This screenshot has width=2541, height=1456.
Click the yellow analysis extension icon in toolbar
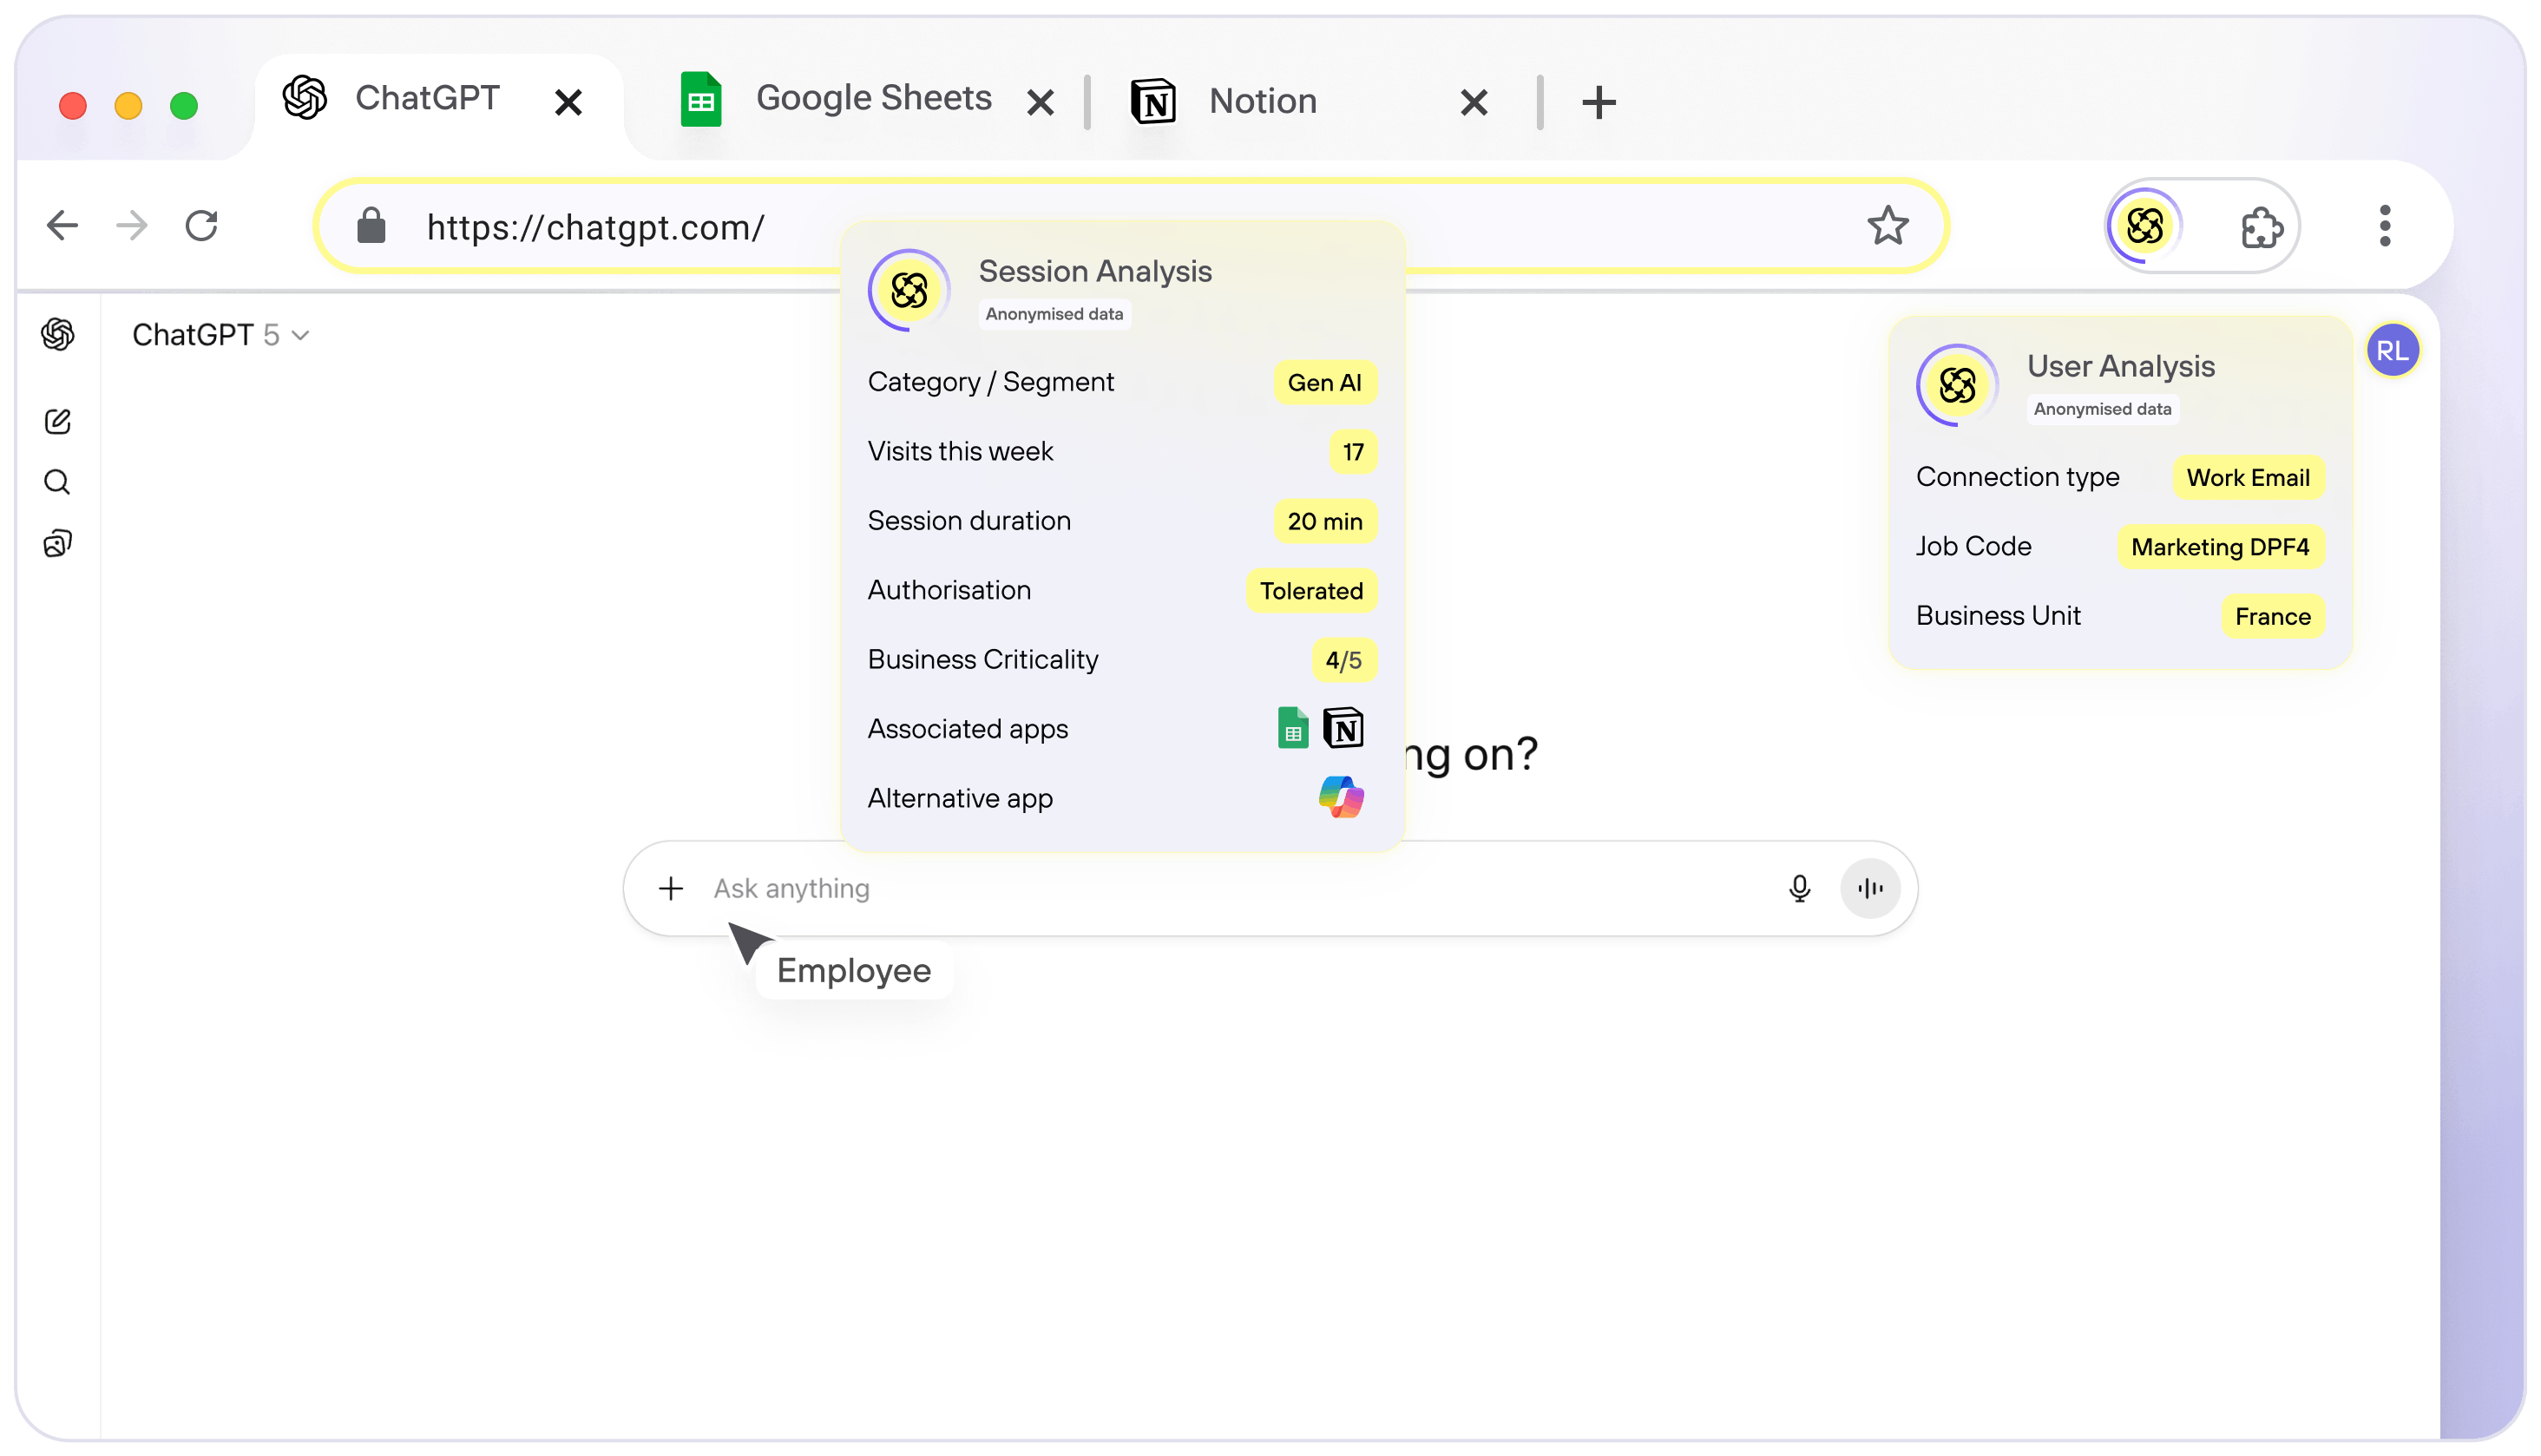[2144, 226]
